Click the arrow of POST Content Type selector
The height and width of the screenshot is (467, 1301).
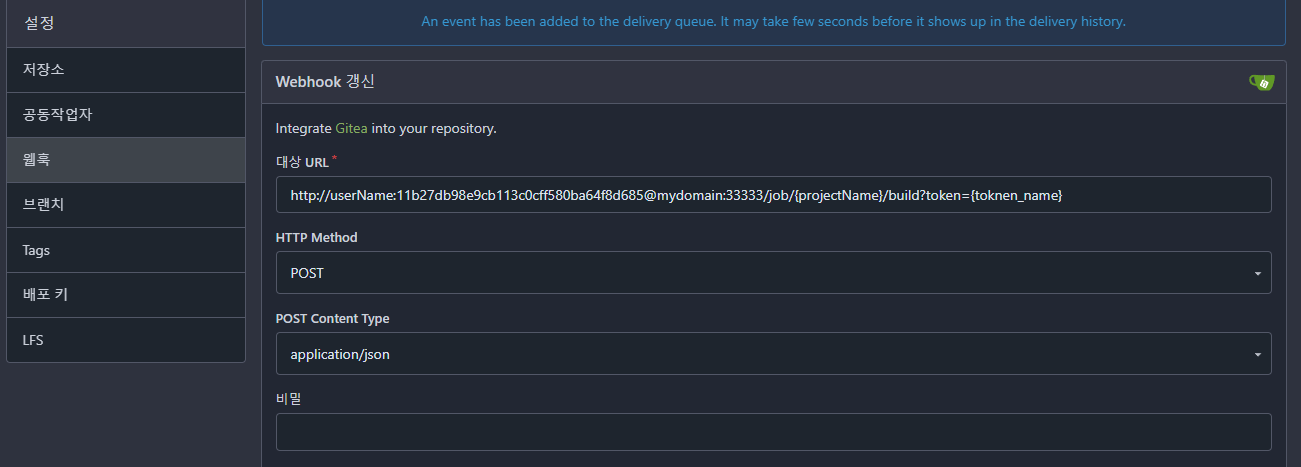click(x=1256, y=354)
